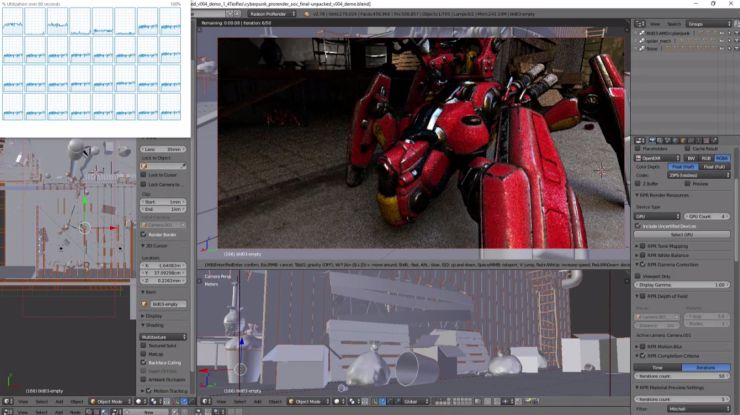Uncheck Backface Culling option
Viewport: 740px width, 415px height.
click(143, 362)
